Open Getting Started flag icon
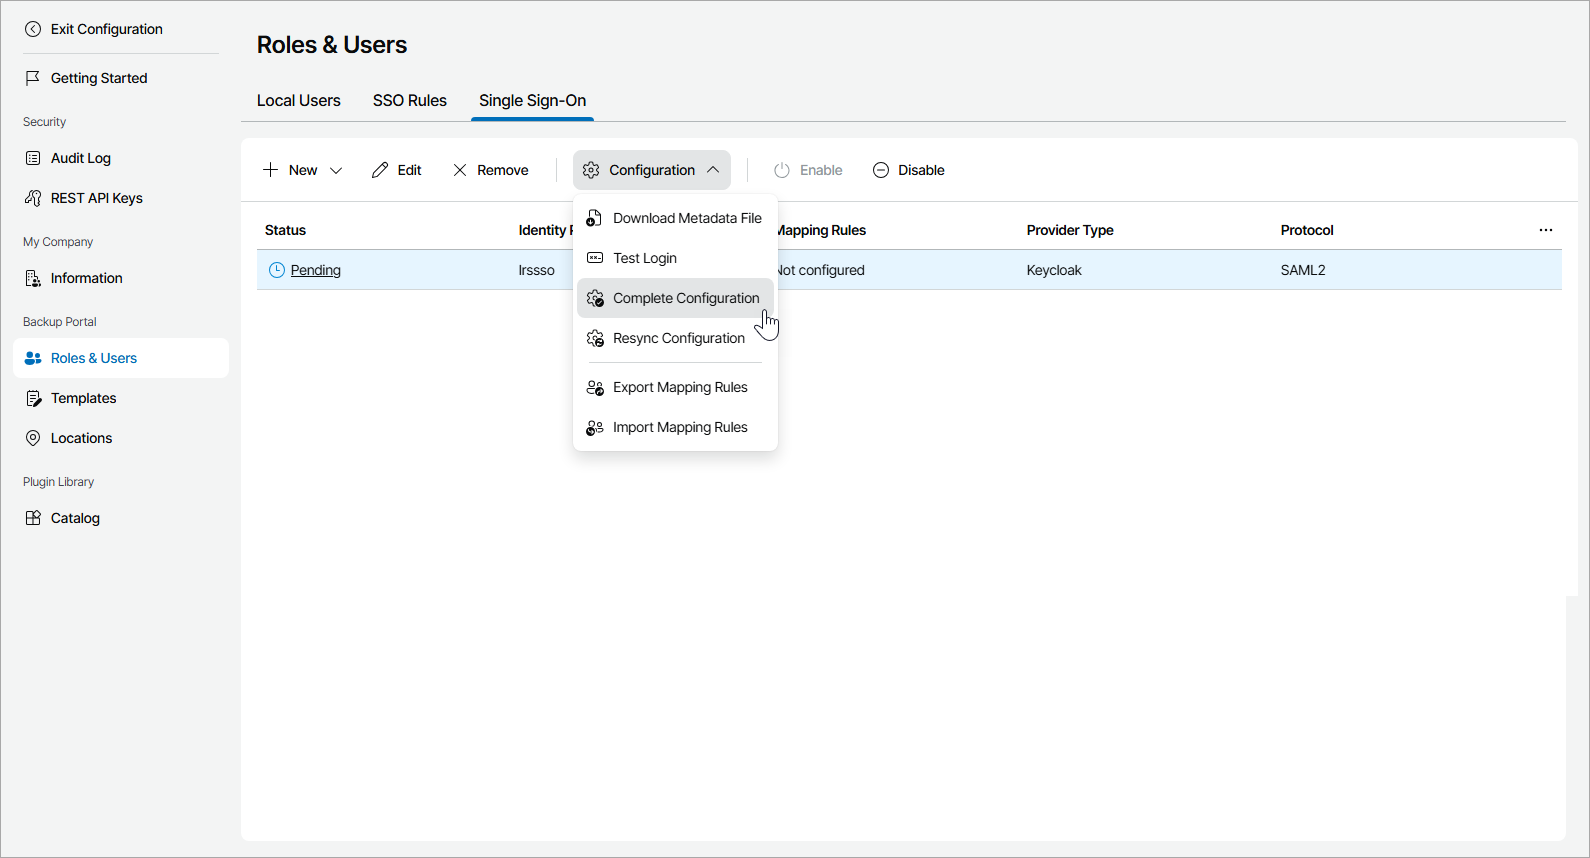The width and height of the screenshot is (1590, 858). (x=33, y=78)
